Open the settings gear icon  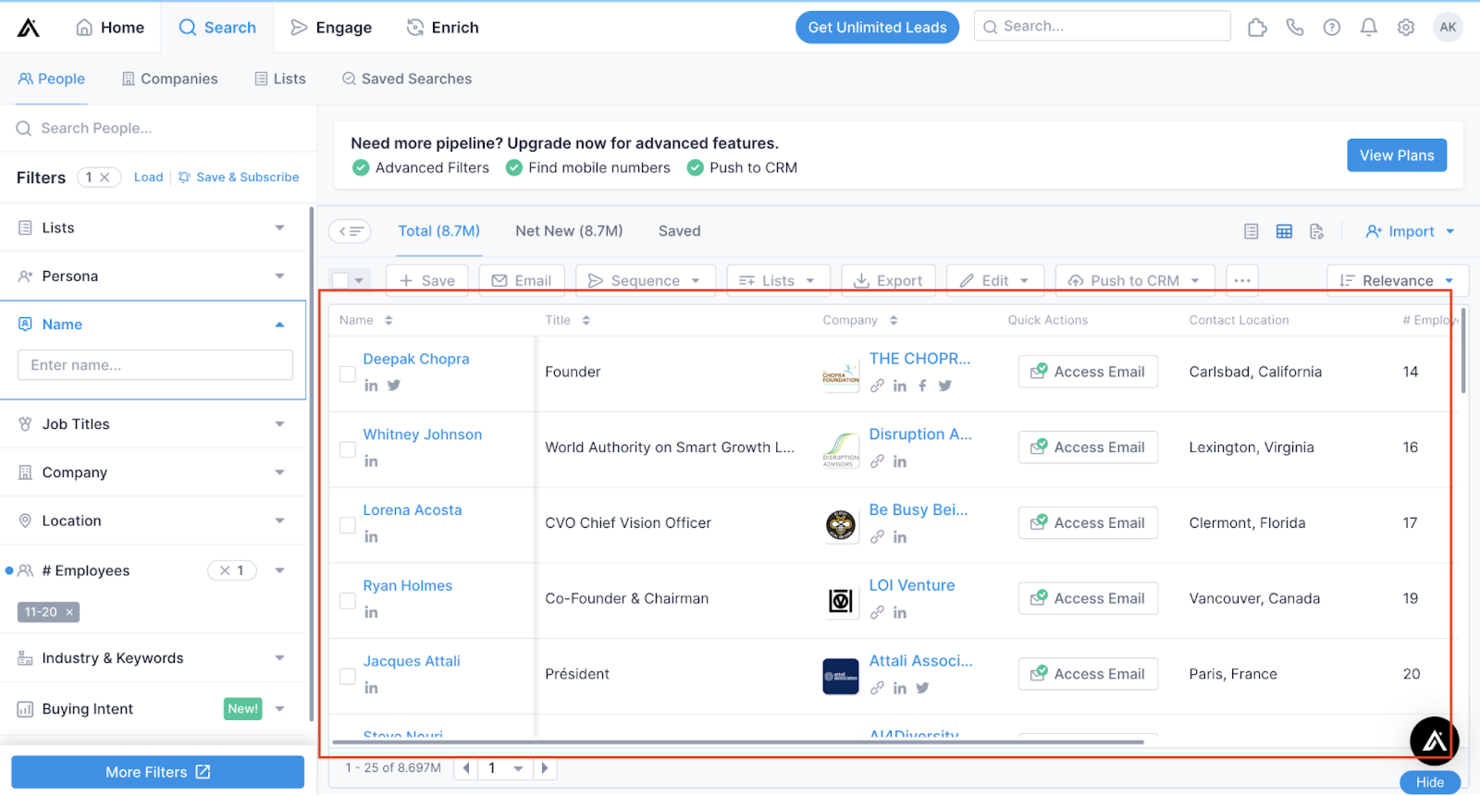[1406, 27]
